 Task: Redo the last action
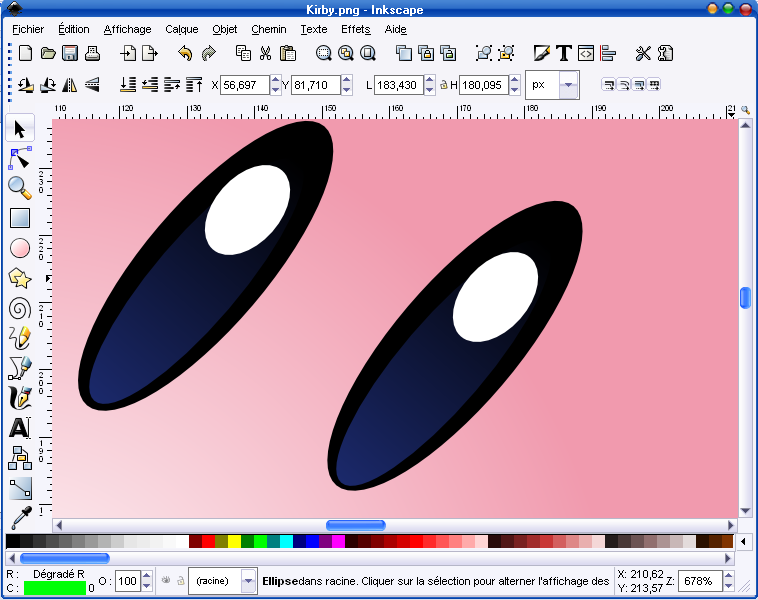click(208, 53)
